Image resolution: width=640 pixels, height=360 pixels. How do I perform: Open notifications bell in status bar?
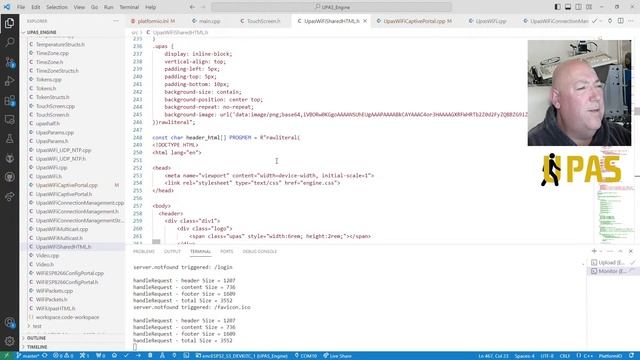(632, 356)
